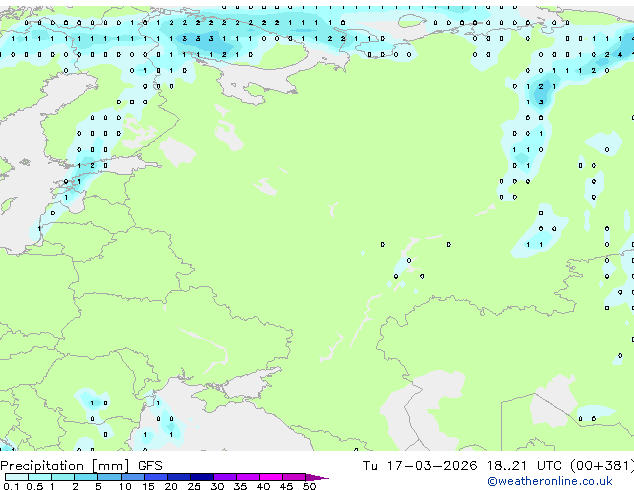Click the legend label '25'

194,486
